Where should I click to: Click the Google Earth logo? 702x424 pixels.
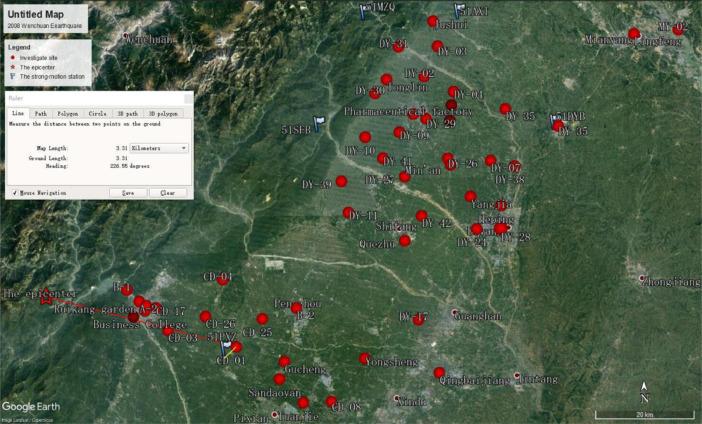point(30,406)
